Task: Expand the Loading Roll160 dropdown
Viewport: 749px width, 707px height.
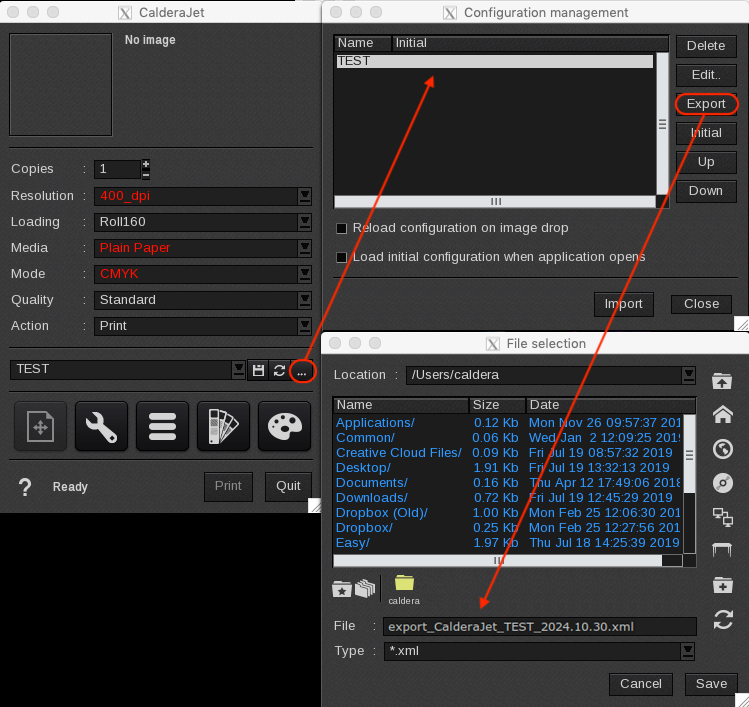Action: point(304,222)
